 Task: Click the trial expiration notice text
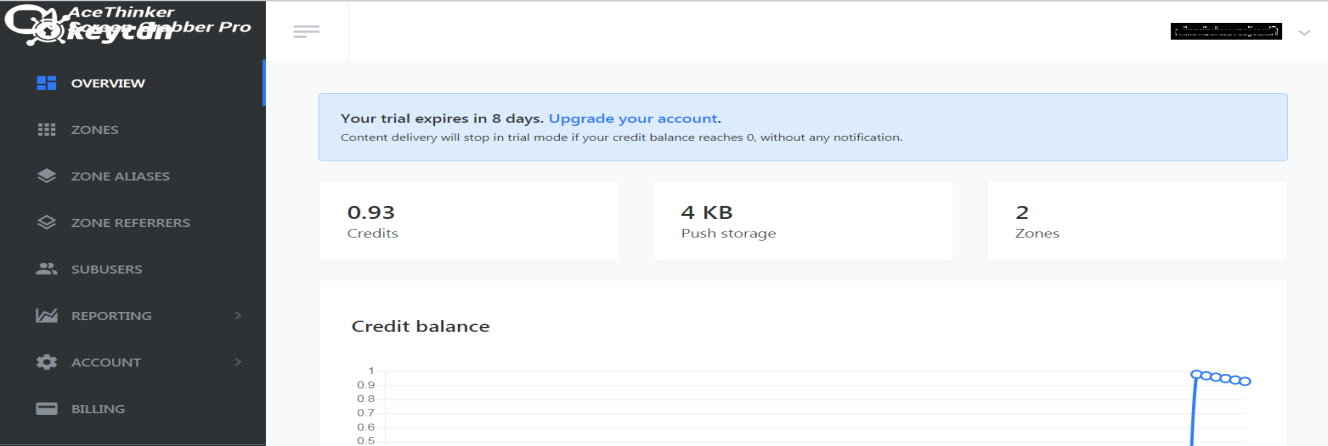(x=442, y=118)
